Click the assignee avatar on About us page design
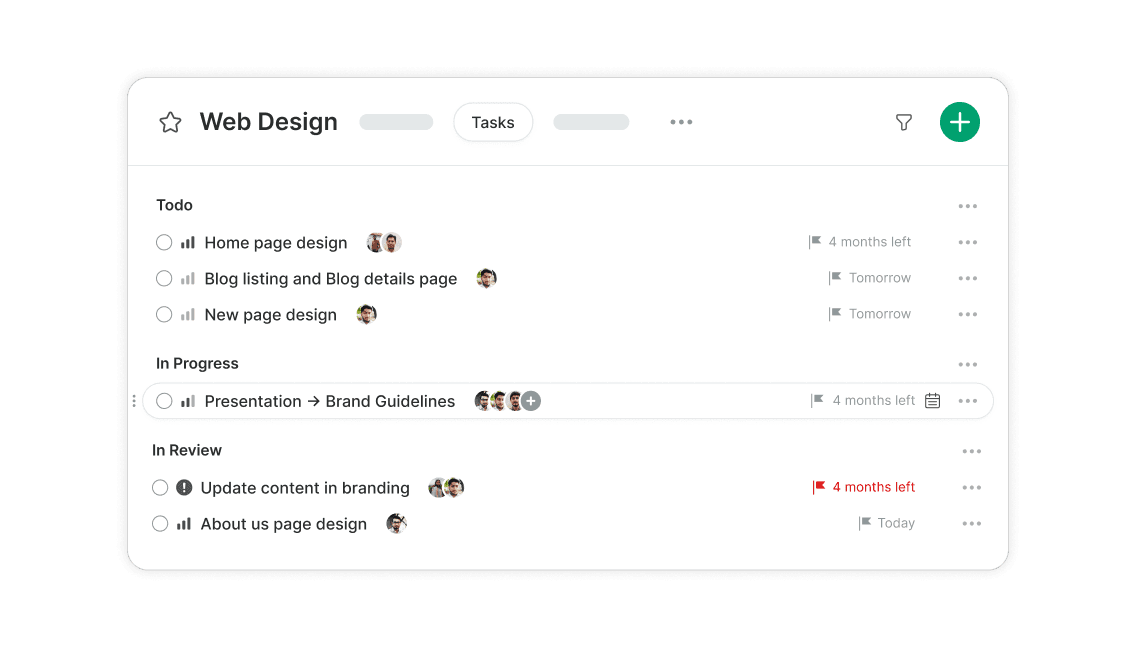This screenshot has width=1136, height=648. tap(396, 523)
